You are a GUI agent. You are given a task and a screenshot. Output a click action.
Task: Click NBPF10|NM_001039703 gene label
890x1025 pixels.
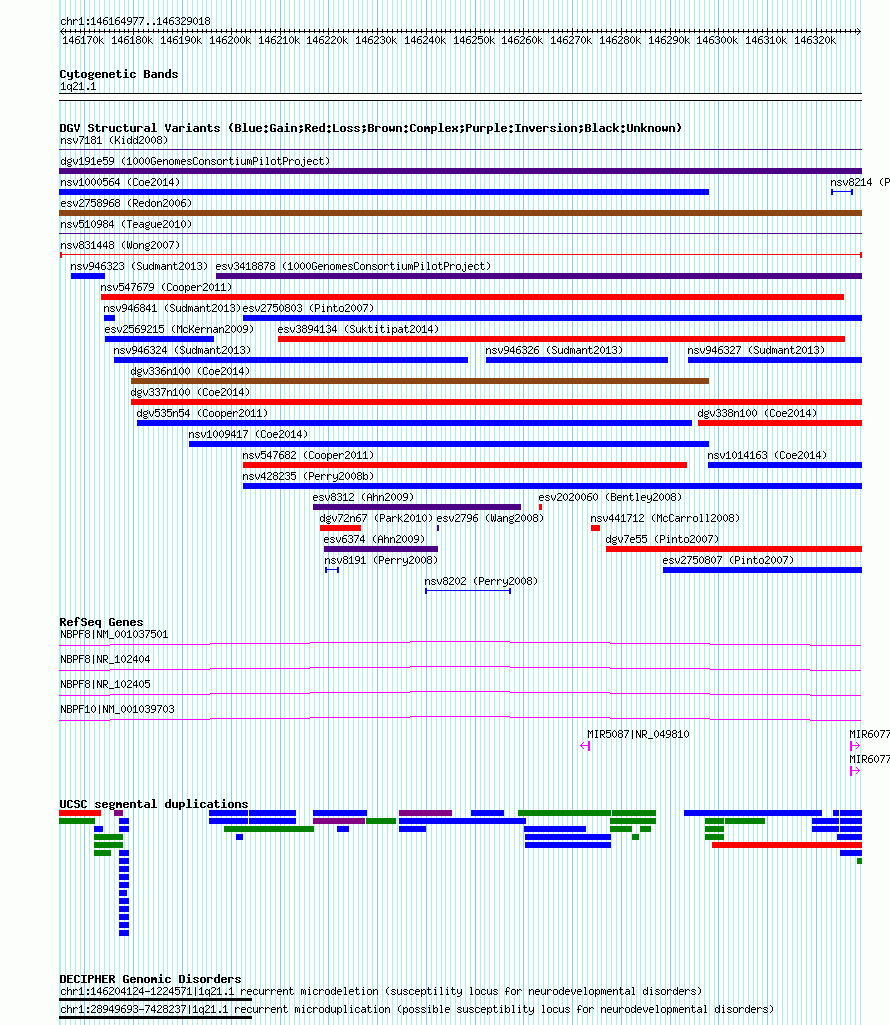point(117,709)
